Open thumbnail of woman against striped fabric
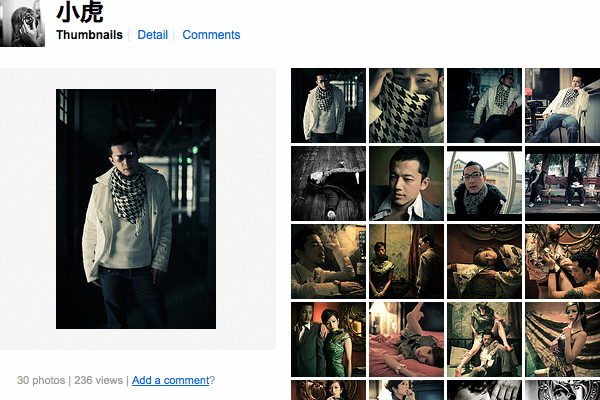 tap(562, 340)
